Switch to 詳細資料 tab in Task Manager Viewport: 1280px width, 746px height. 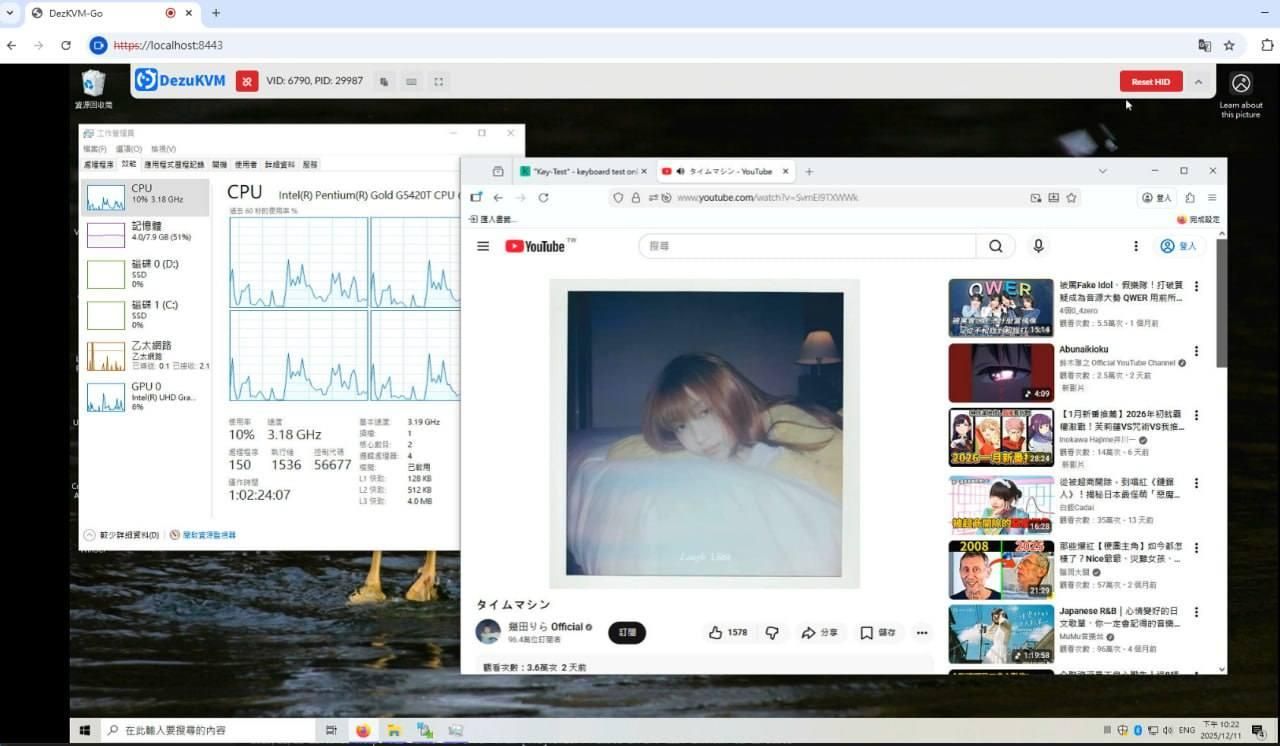(x=280, y=164)
